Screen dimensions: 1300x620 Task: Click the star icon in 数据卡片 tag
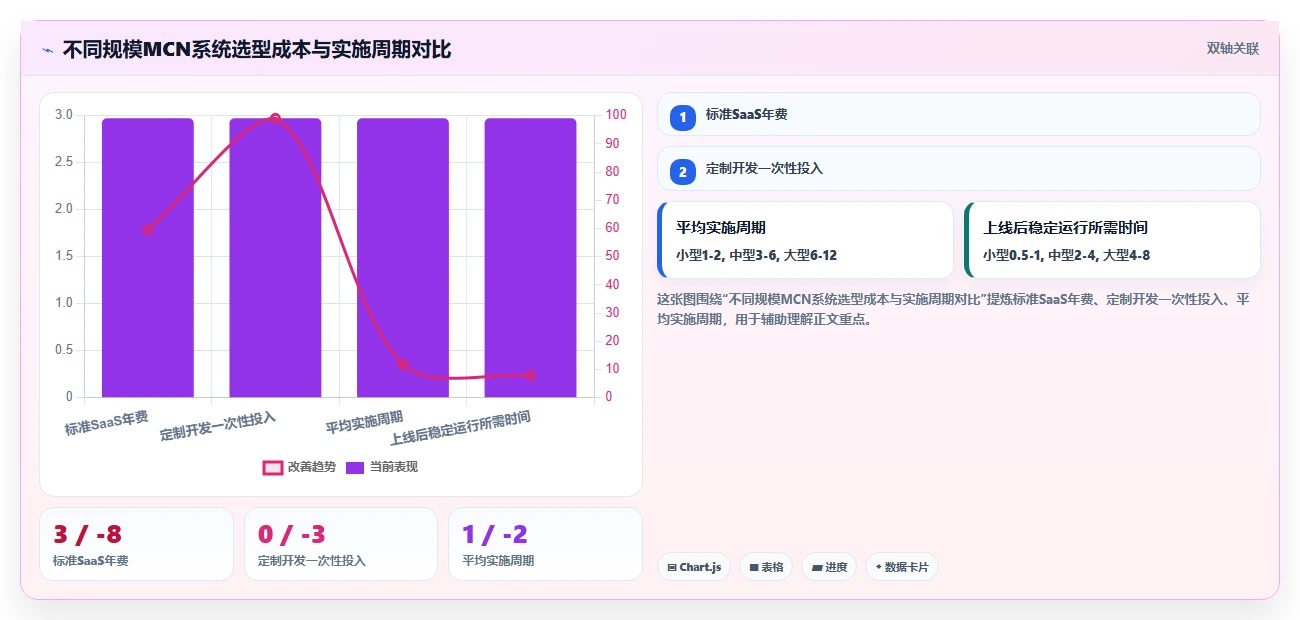click(878, 567)
